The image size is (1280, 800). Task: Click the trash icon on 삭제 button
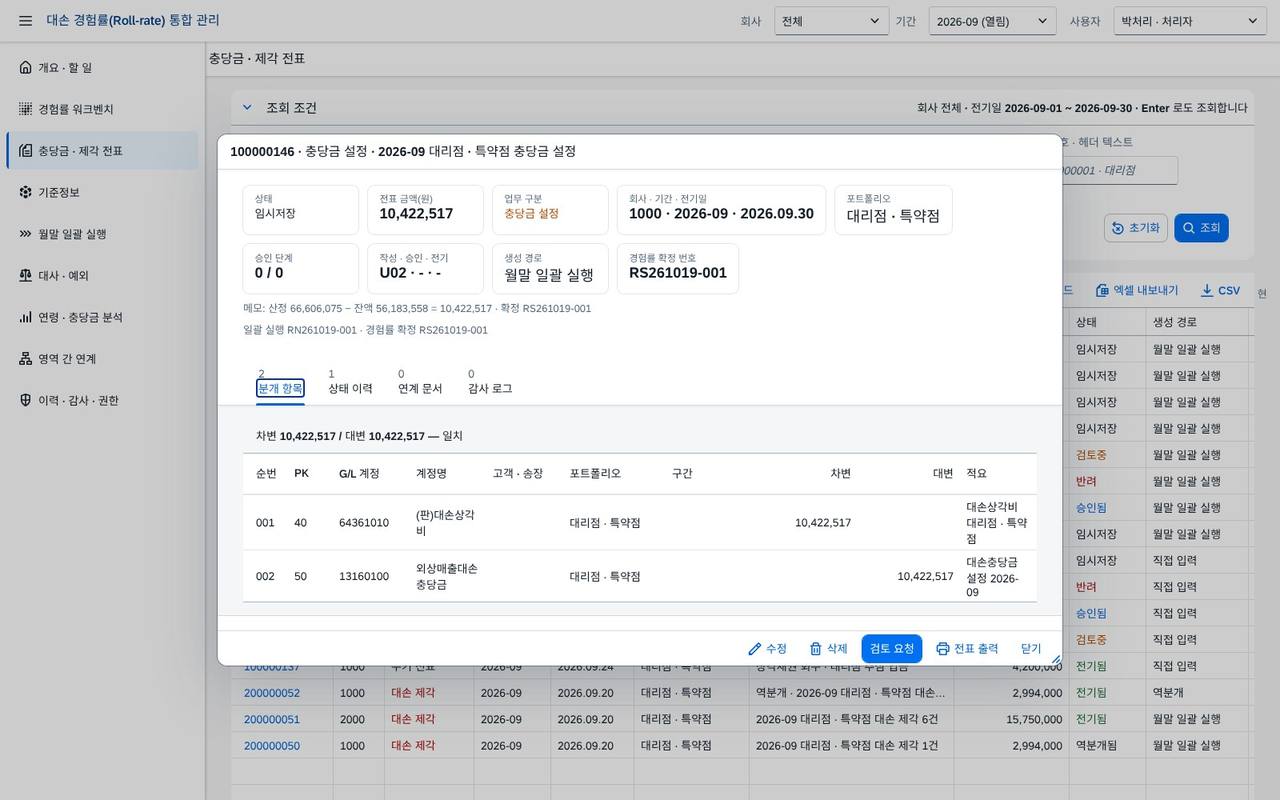point(816,649)
